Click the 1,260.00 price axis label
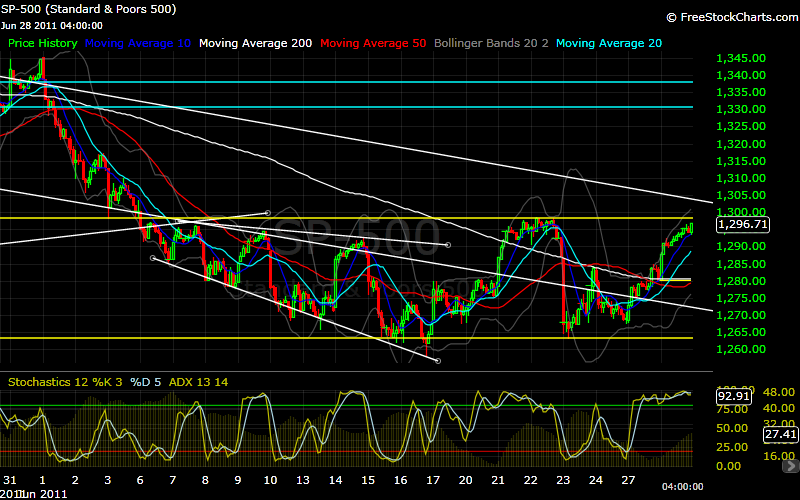The width and height of the screenshot is (800, 500). pyautogui.click(x=741, y=349)
